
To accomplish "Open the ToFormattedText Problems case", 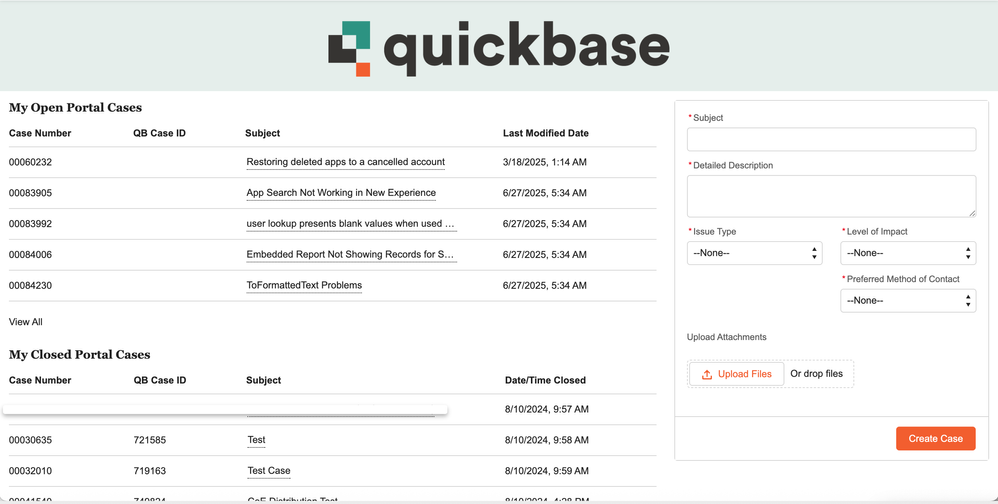I will pos(304,286).
